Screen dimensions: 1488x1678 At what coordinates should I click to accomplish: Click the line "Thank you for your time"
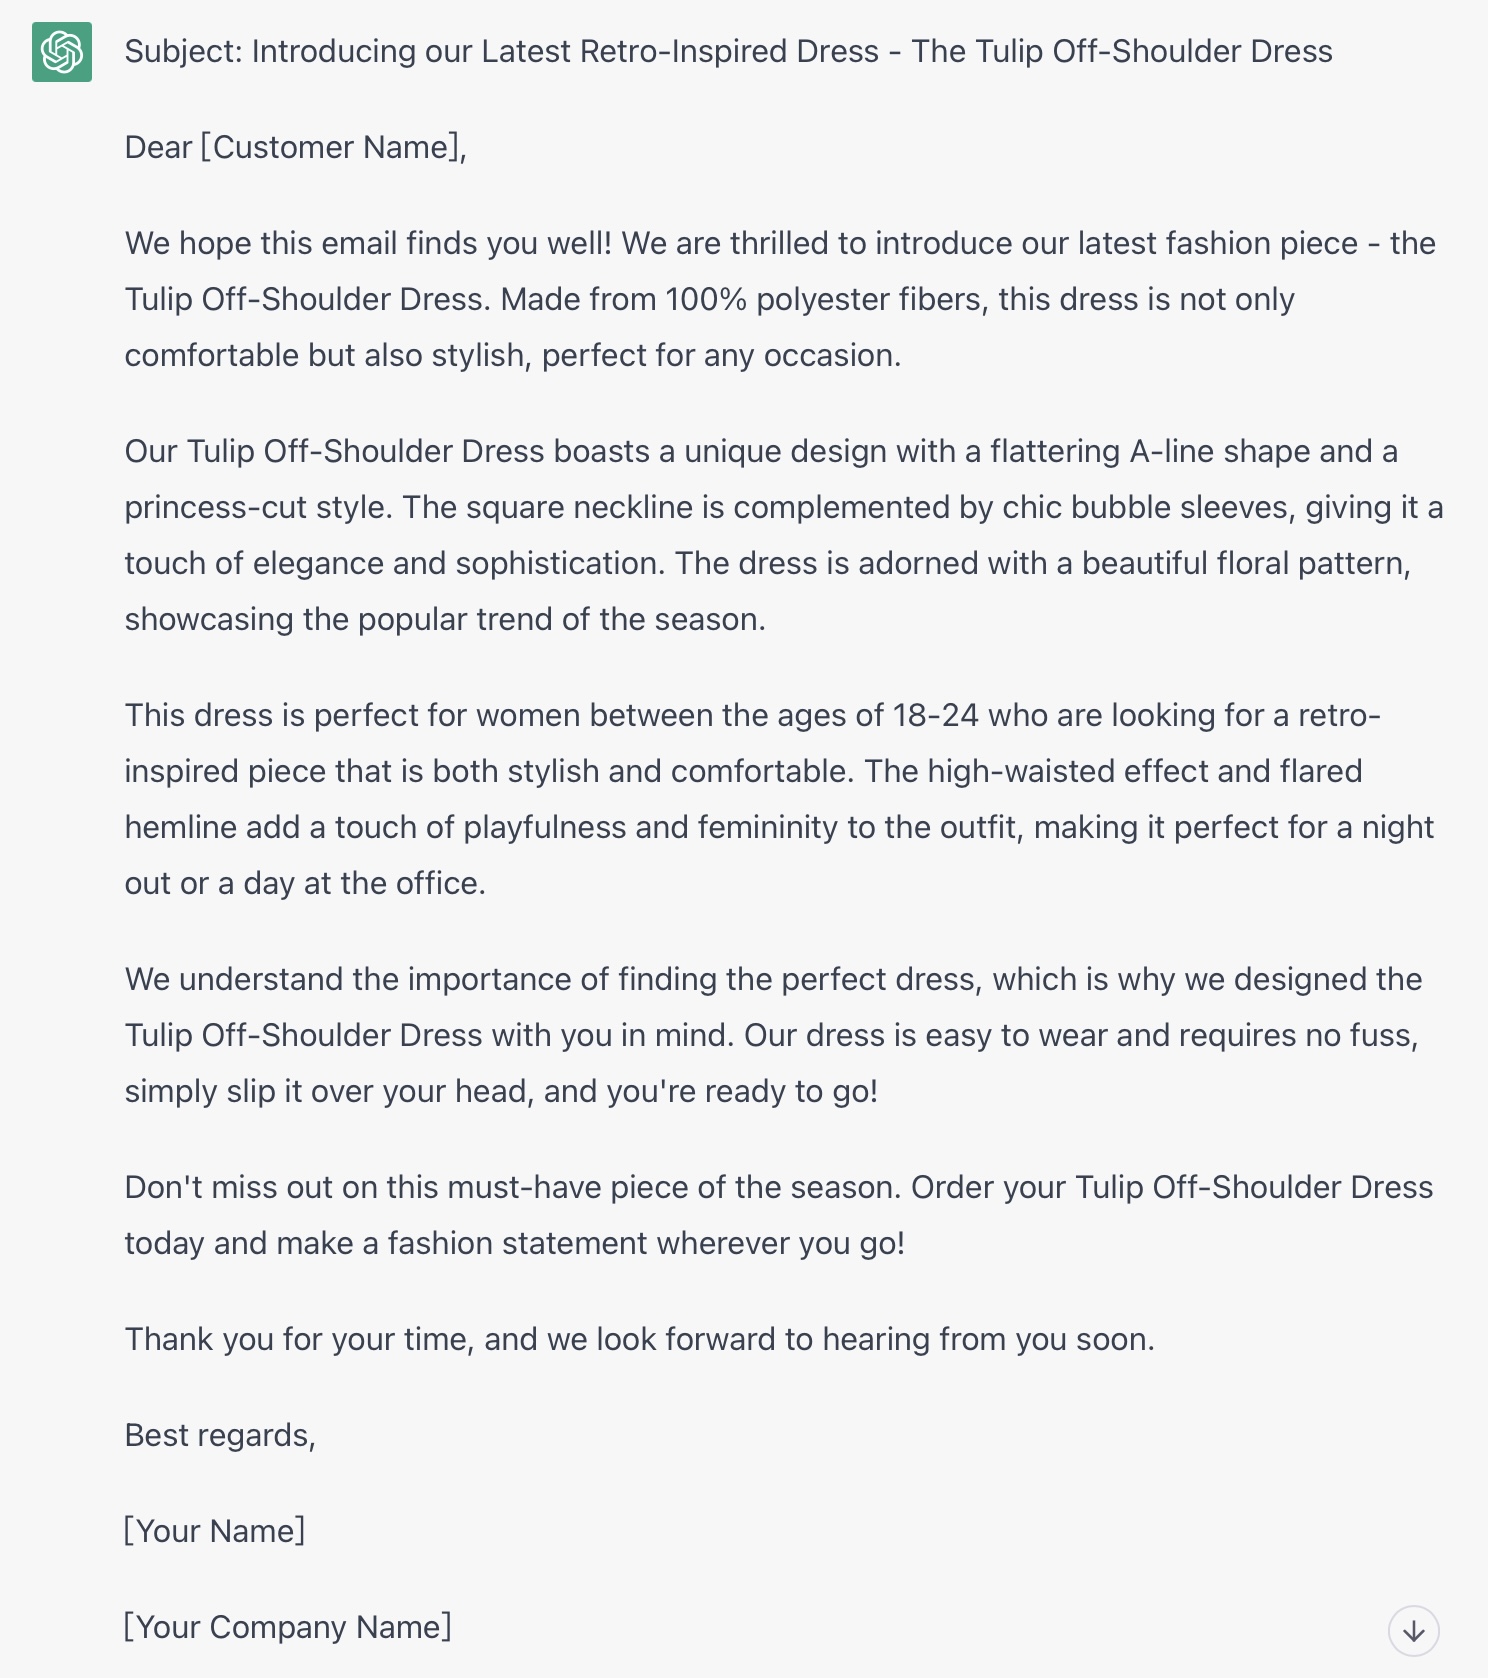tap(639, 1340)
